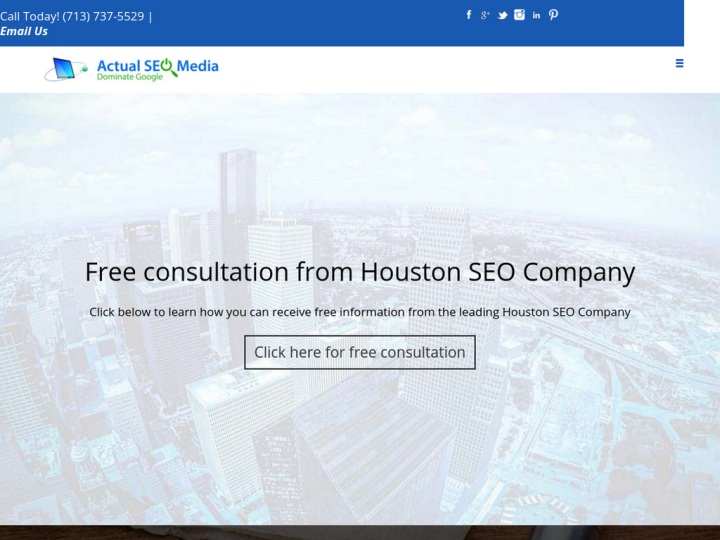Click the Google Plus icon
Image resolution: width=720 pixels, height=540 pixels.
(485, 15)
